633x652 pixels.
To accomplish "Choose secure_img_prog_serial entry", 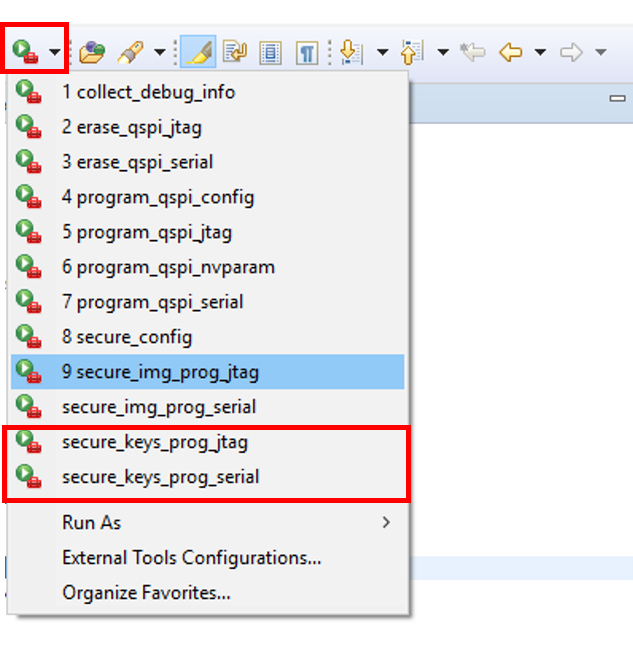I will (208, 407).
